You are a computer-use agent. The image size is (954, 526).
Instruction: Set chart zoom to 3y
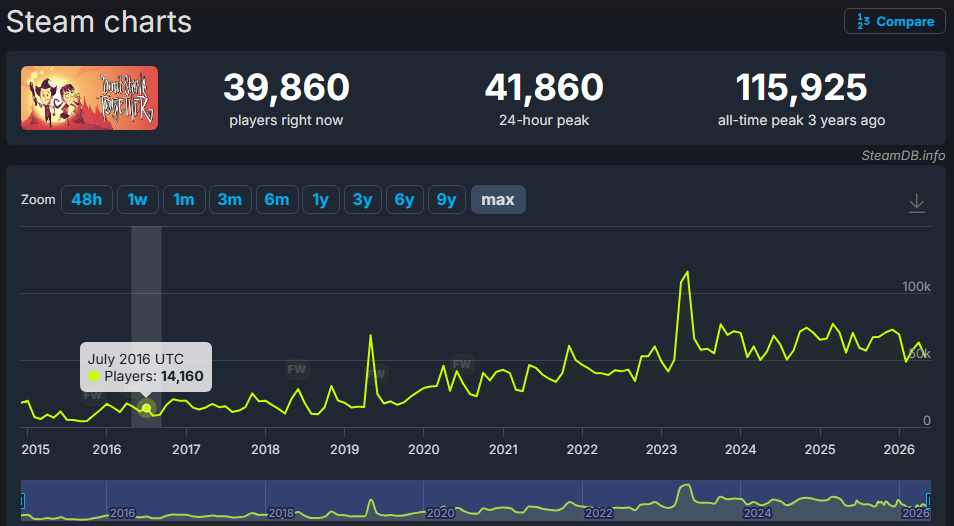363,199
